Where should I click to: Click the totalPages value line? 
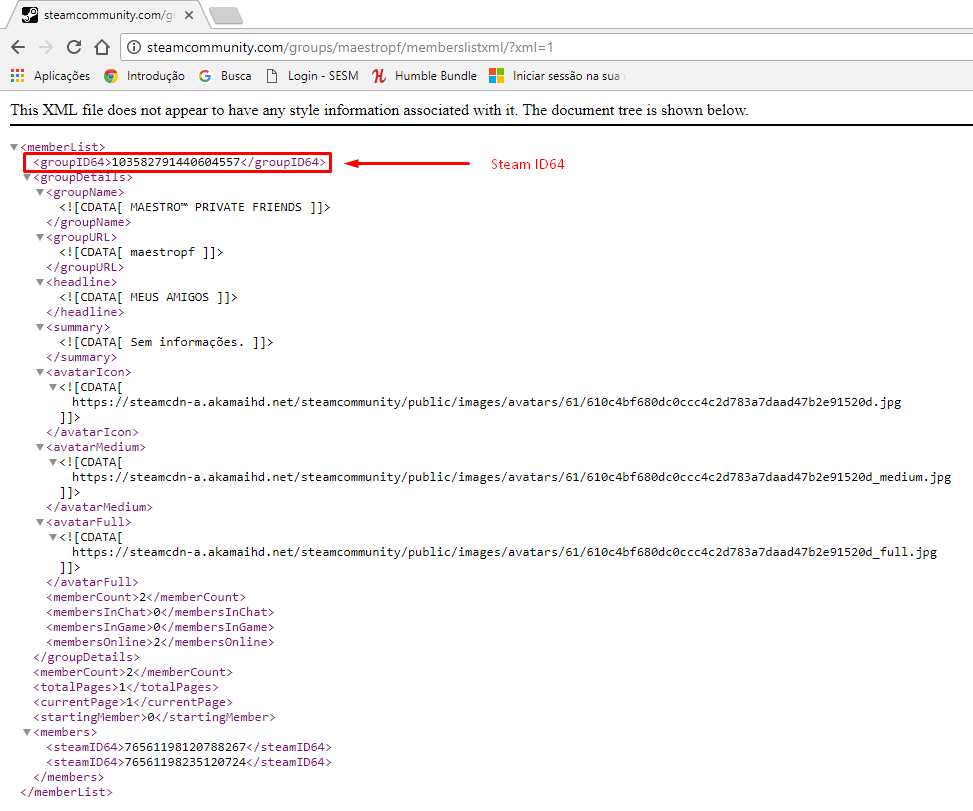tap(126, 687)
